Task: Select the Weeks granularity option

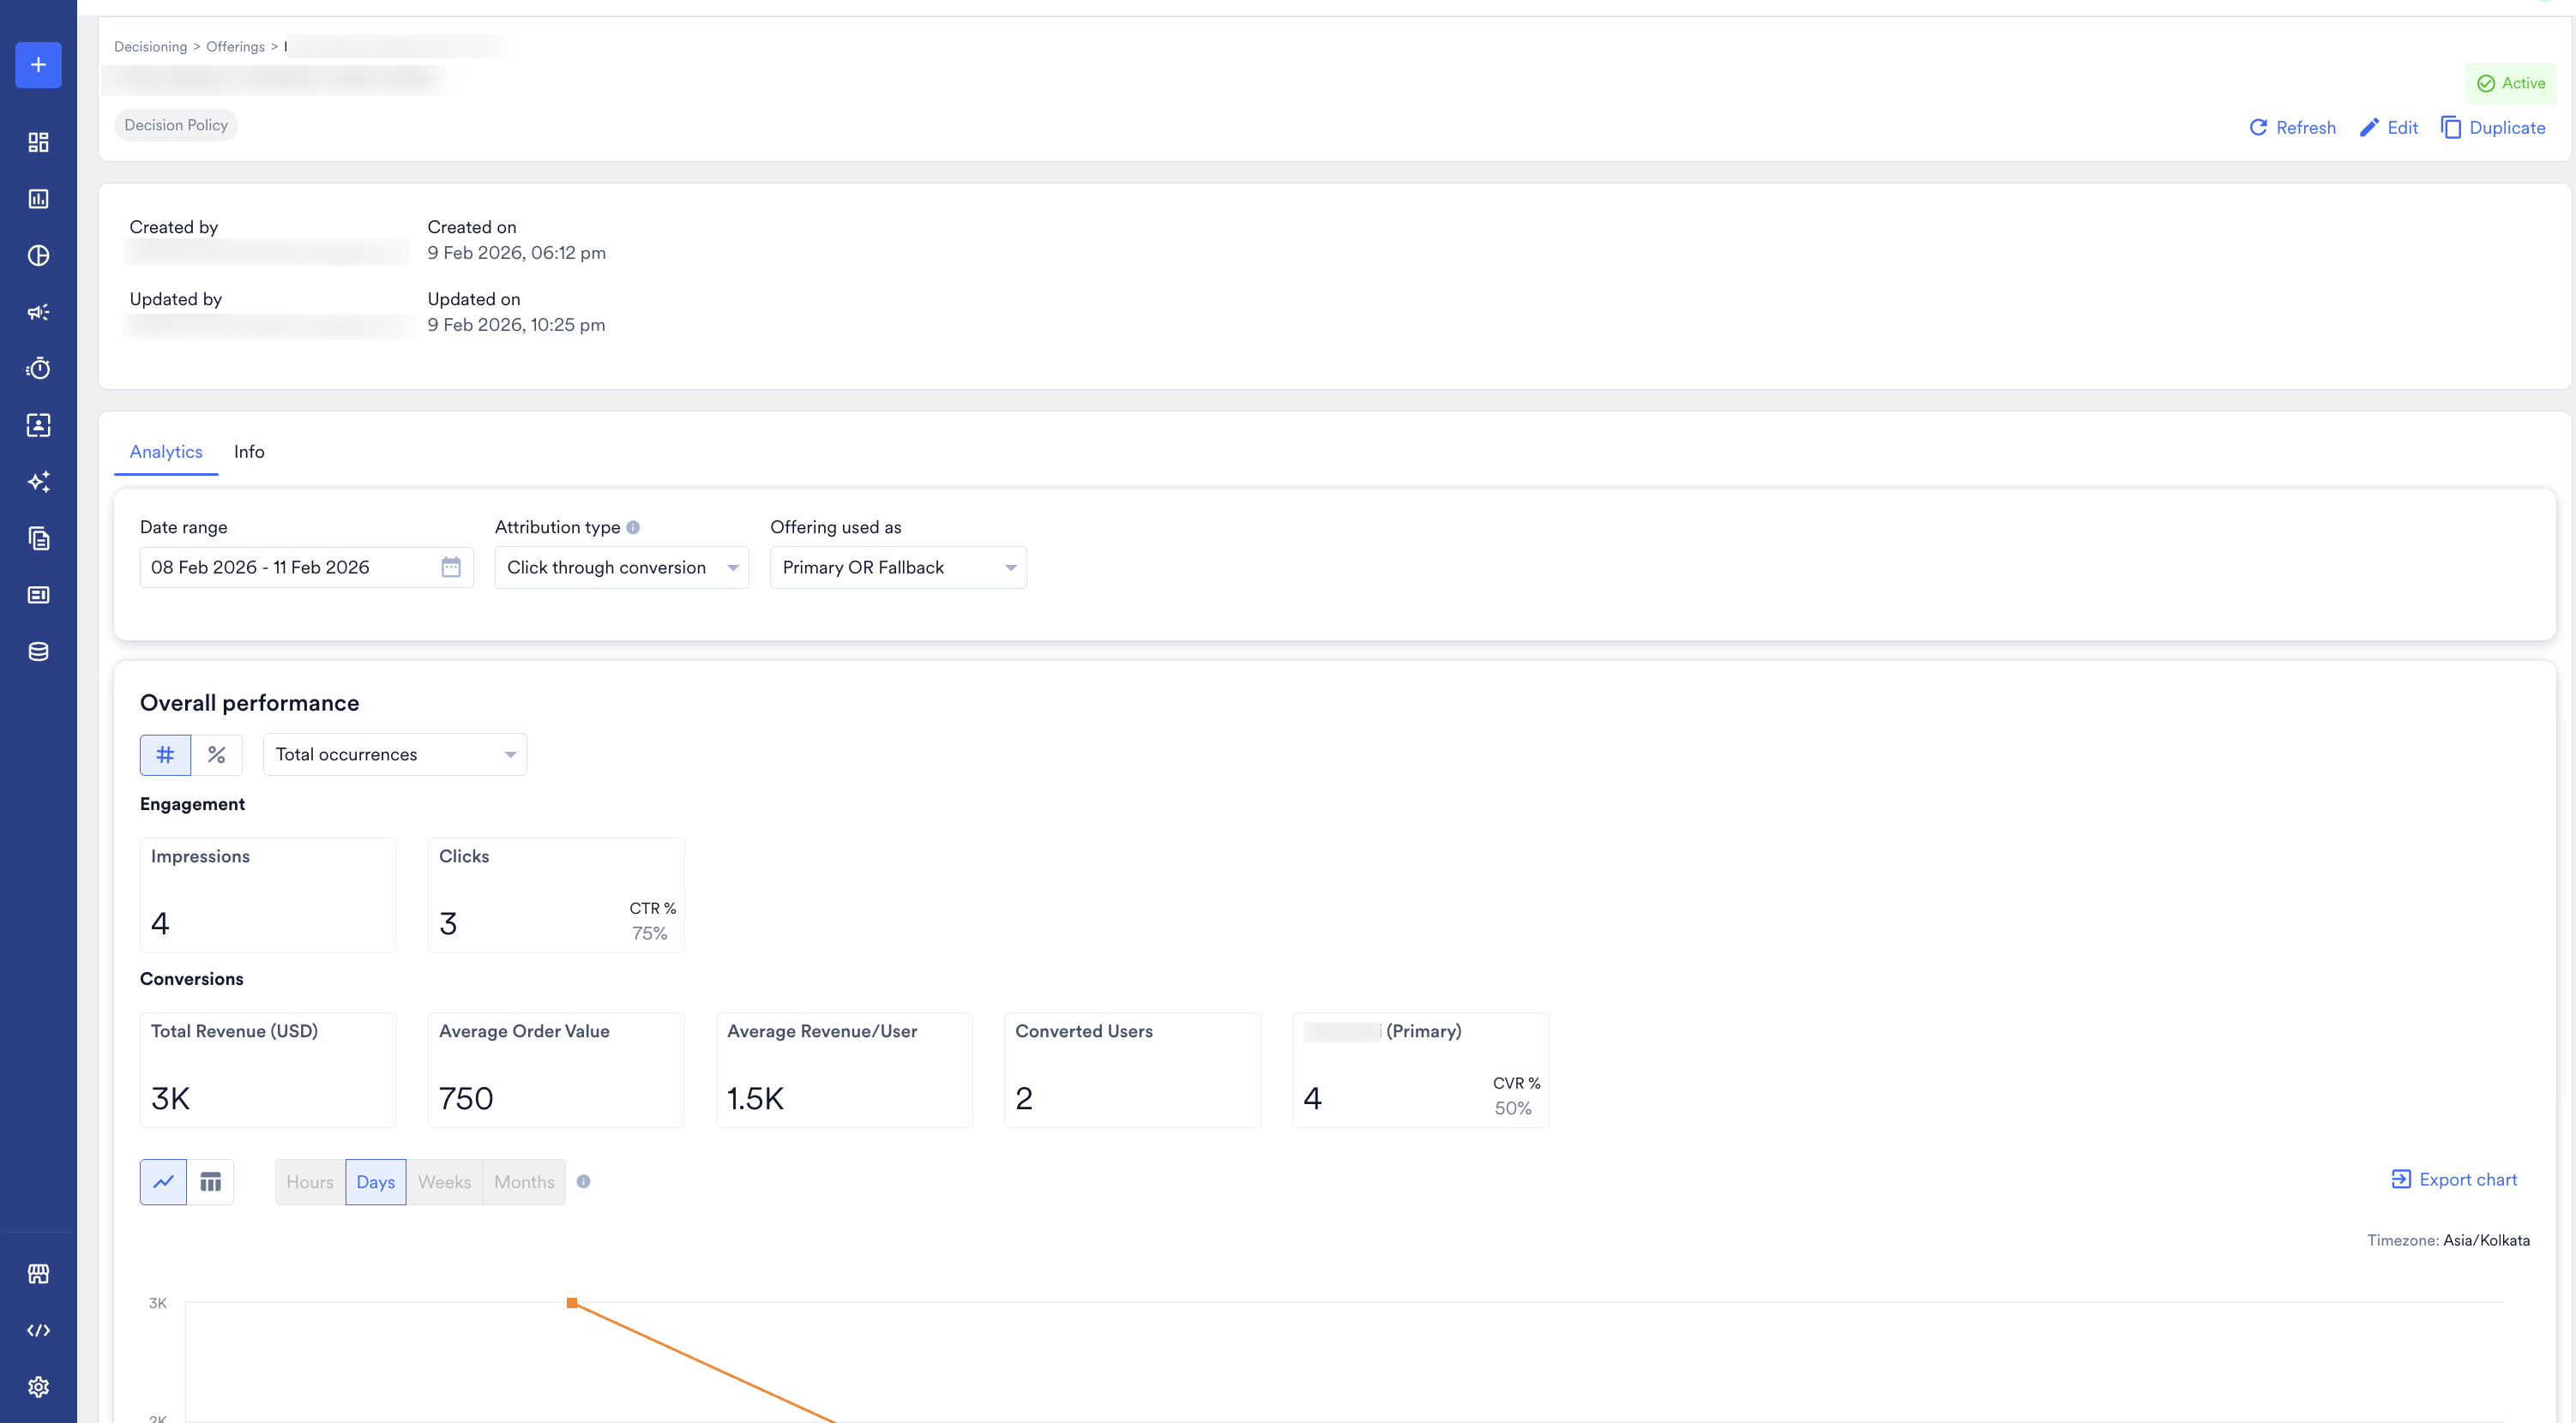Action: click(x=443, y=1181)
